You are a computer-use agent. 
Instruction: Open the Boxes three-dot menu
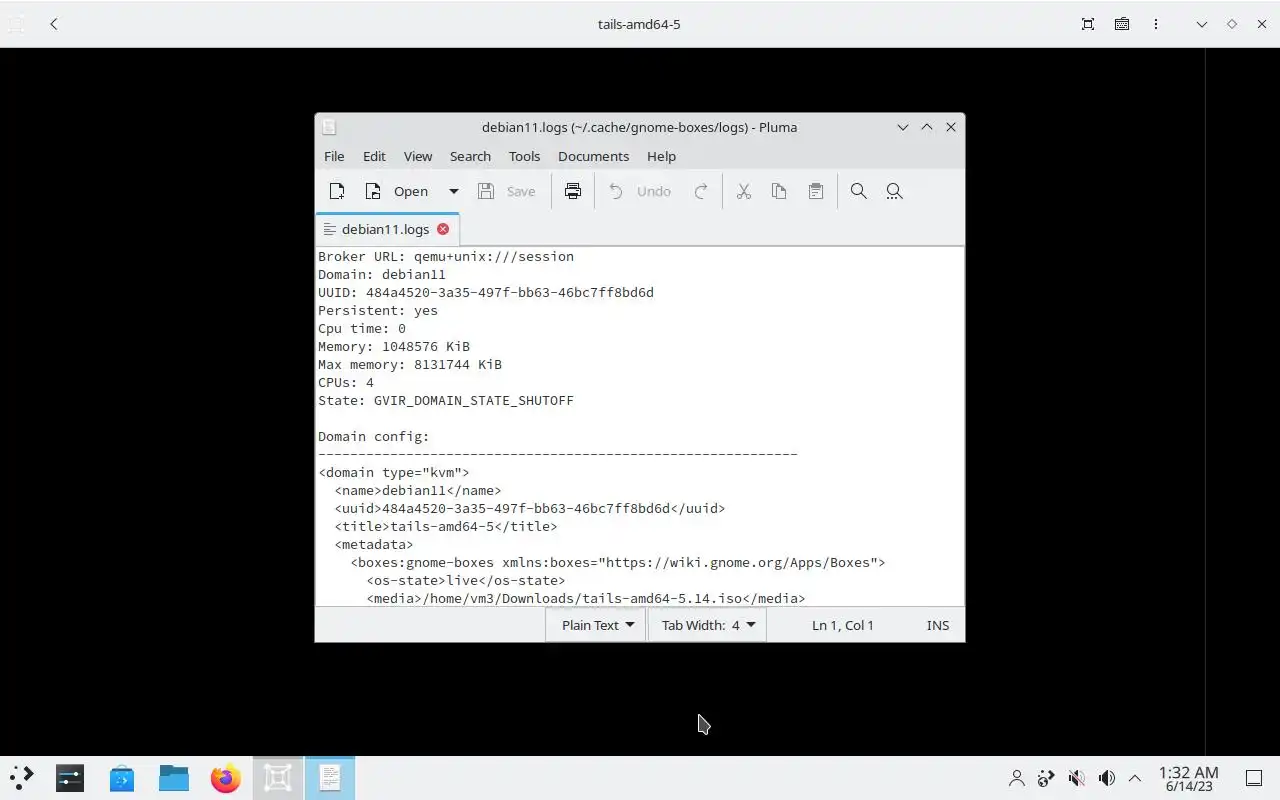click(x=1156, y=24)
